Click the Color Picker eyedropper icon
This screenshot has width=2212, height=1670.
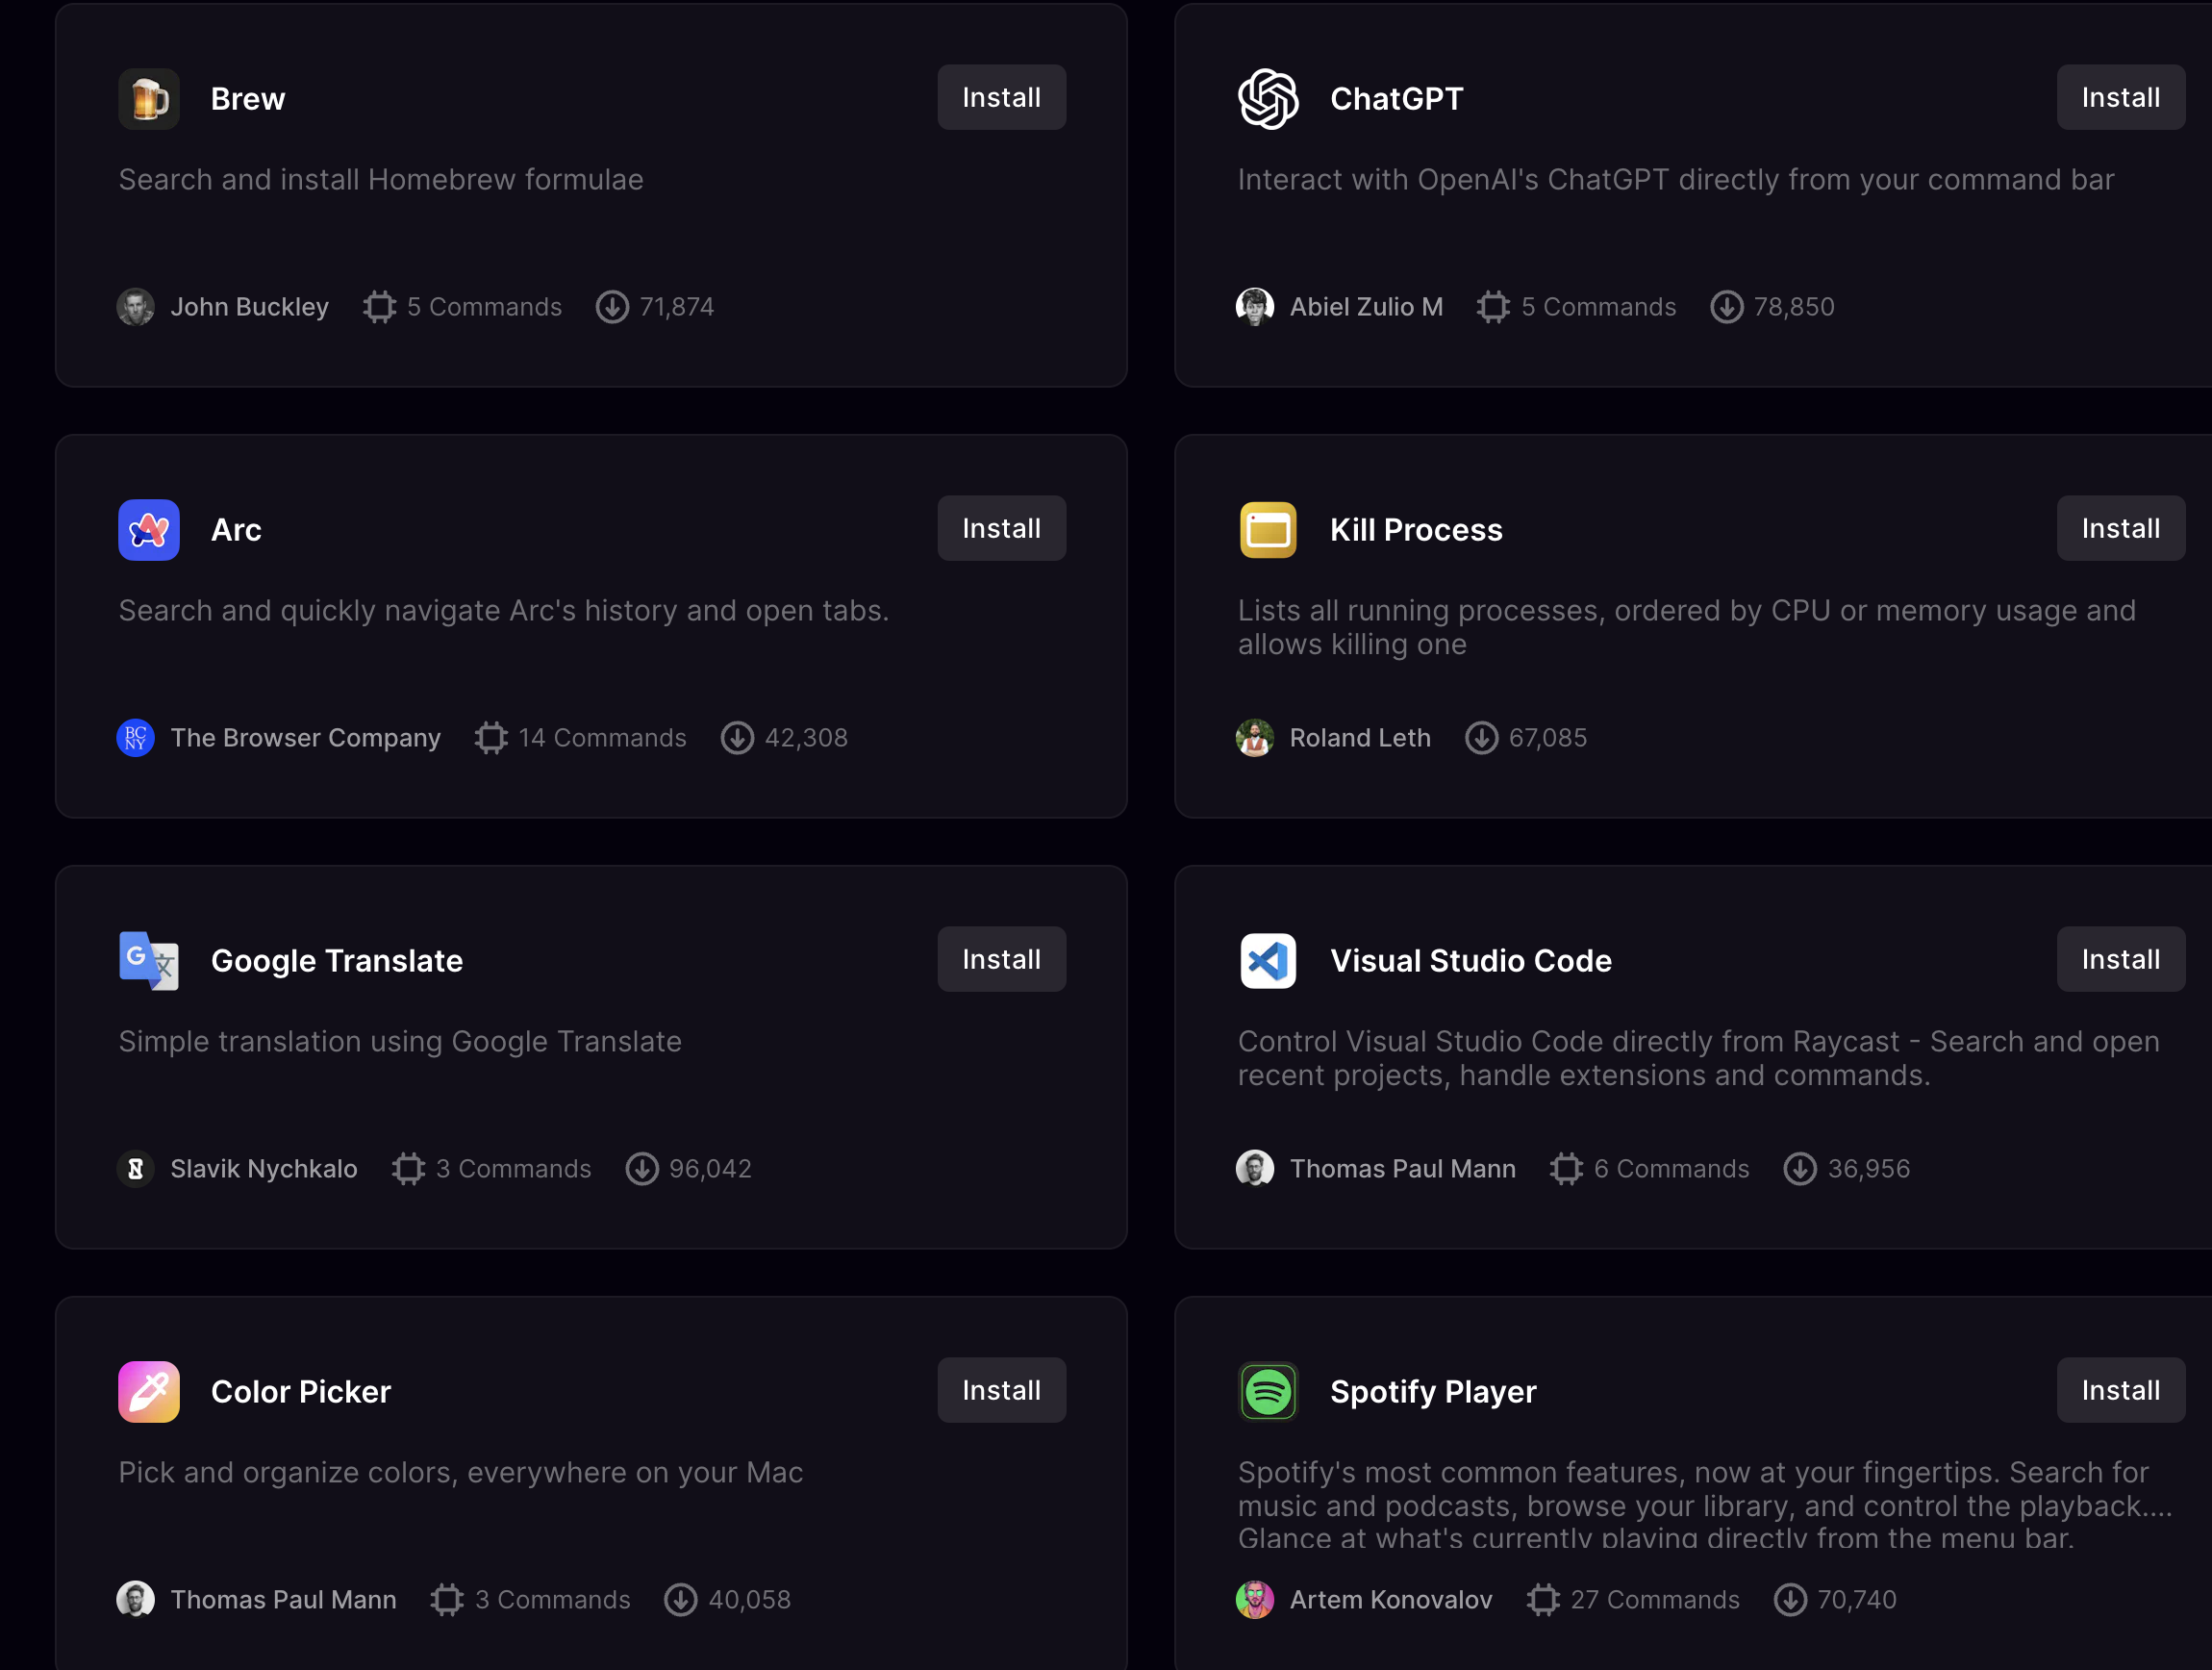[149, 1392]
